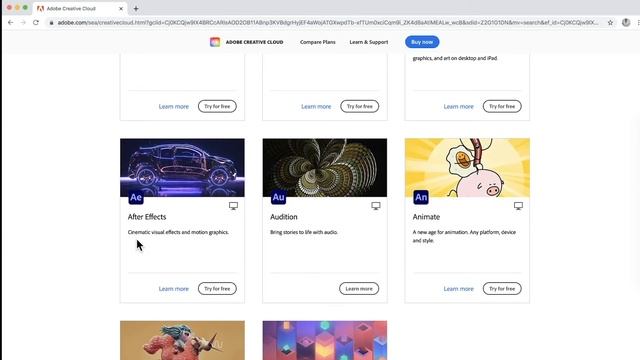Click Try for free on top-middle card

(360, 106)
